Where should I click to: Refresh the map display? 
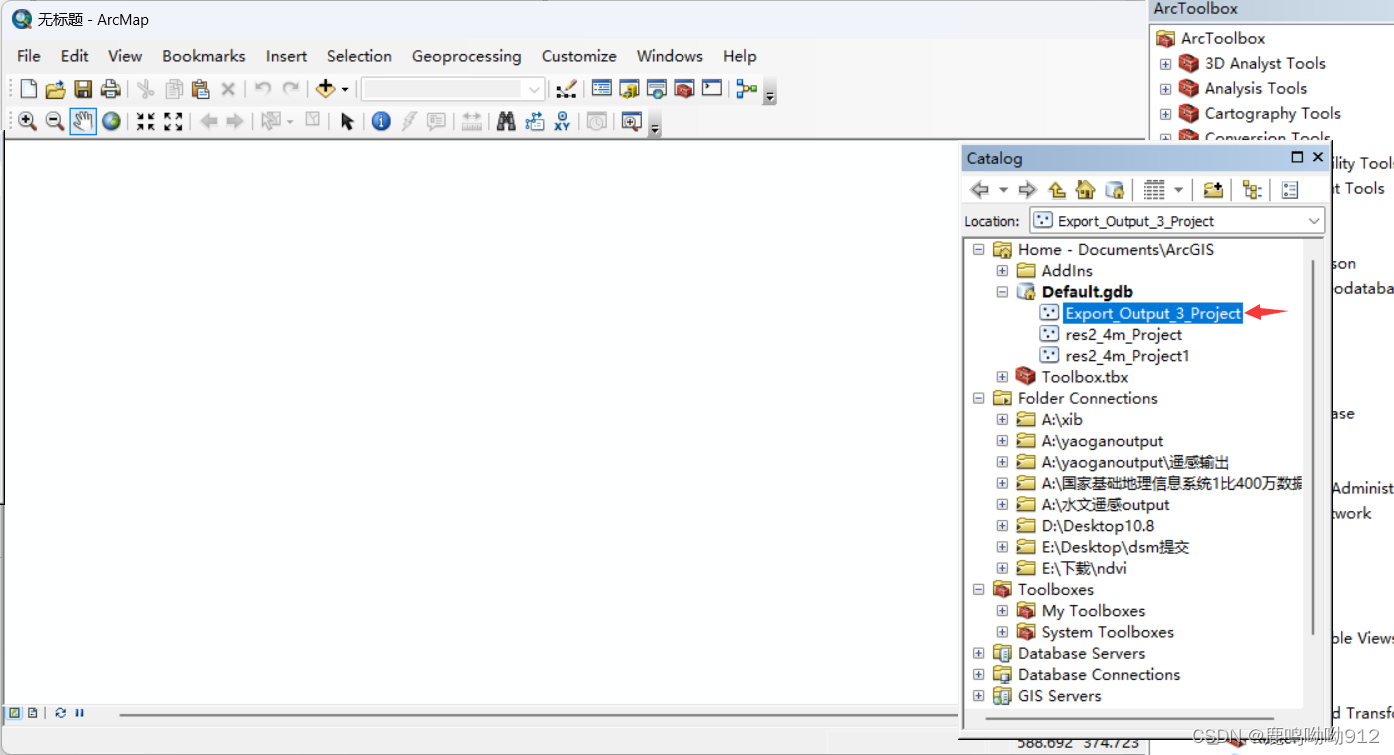pyautogui.click(x=61, y=713)
